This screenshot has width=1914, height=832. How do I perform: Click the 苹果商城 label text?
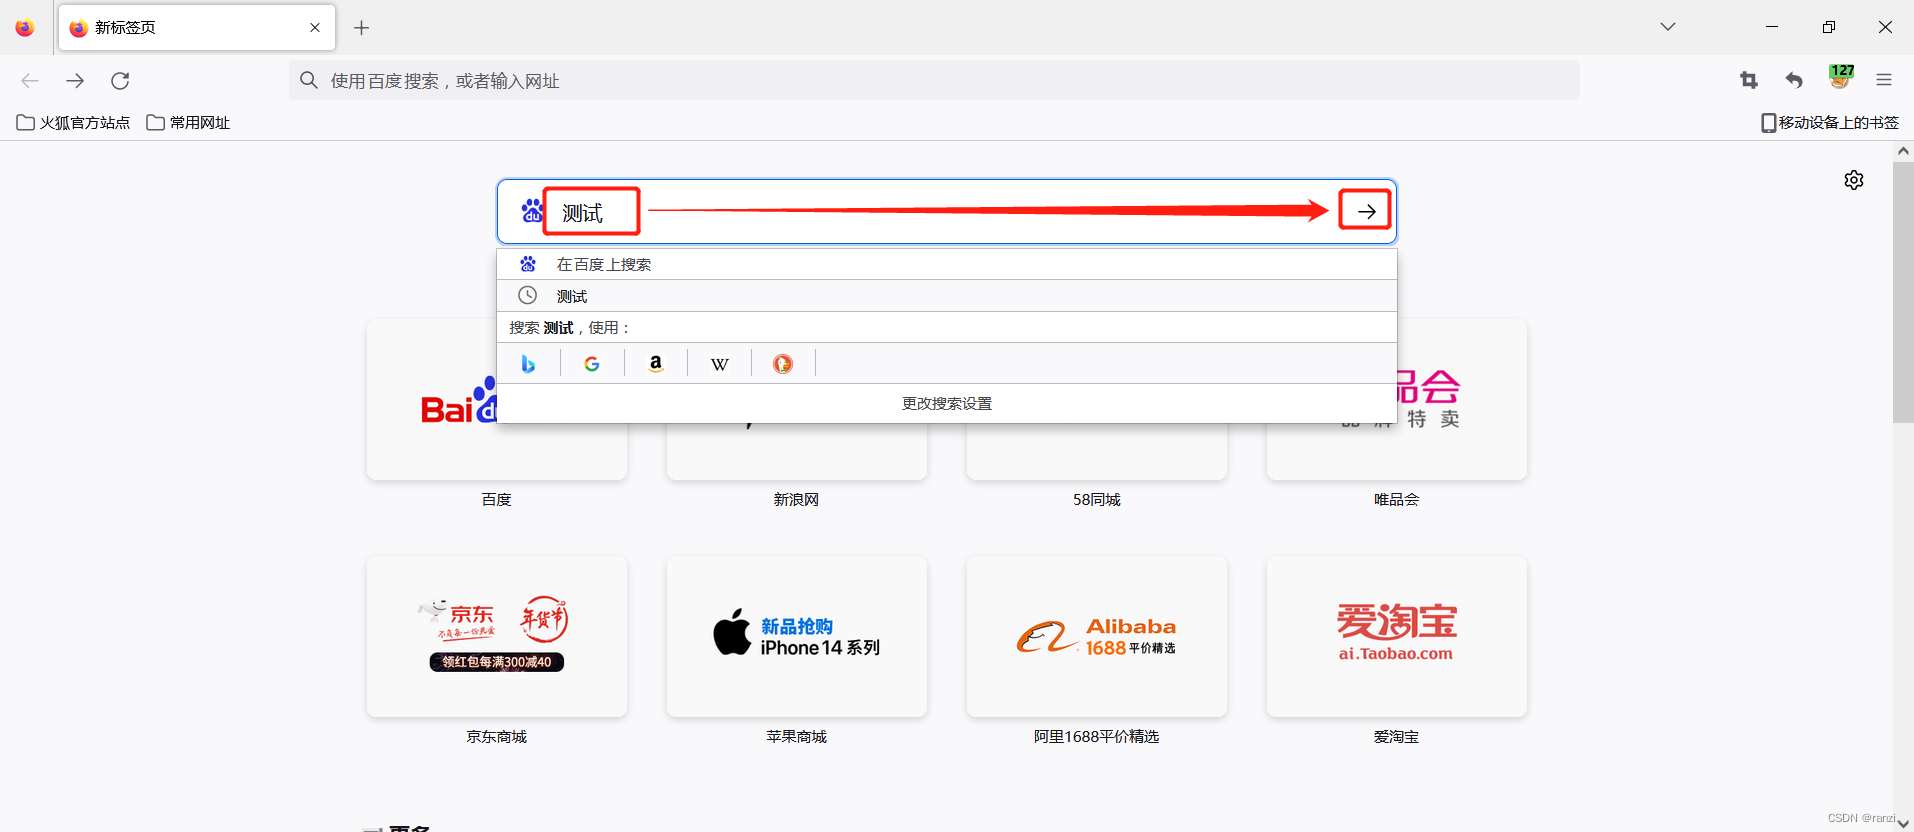pyautogui.click(x=796, y=736)
